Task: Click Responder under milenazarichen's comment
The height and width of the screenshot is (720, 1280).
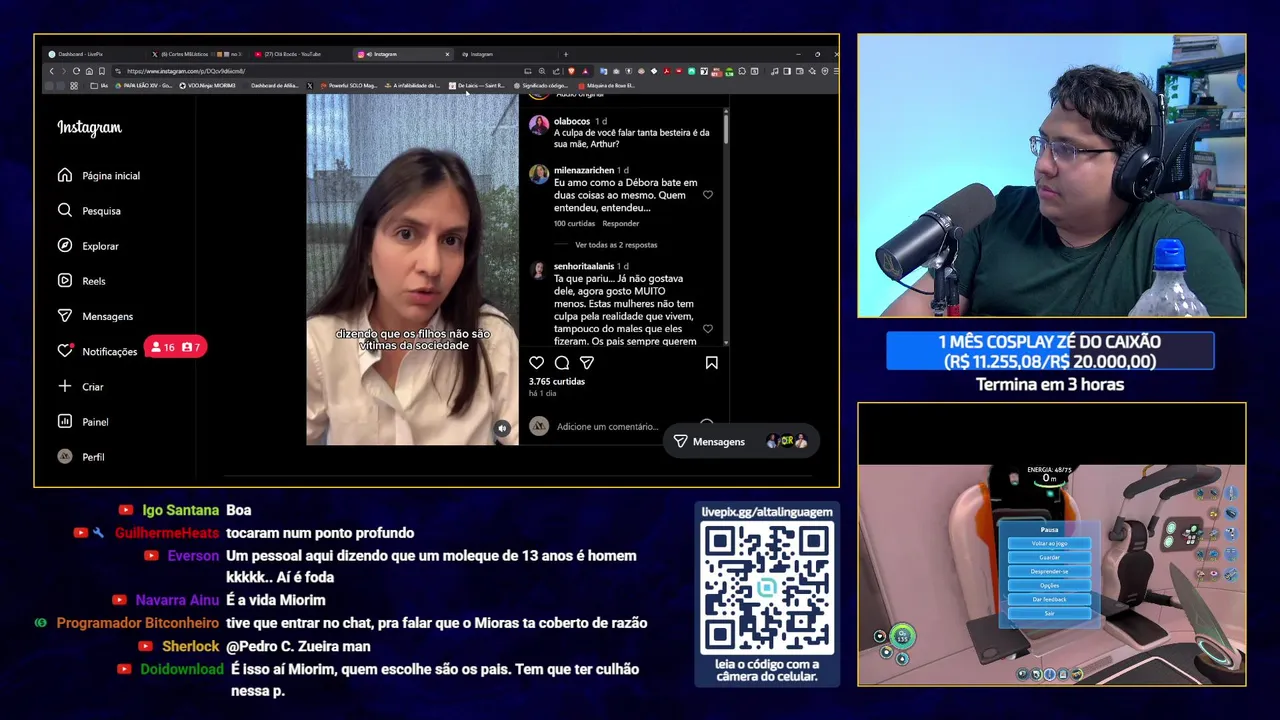Action: coord(621,224)
